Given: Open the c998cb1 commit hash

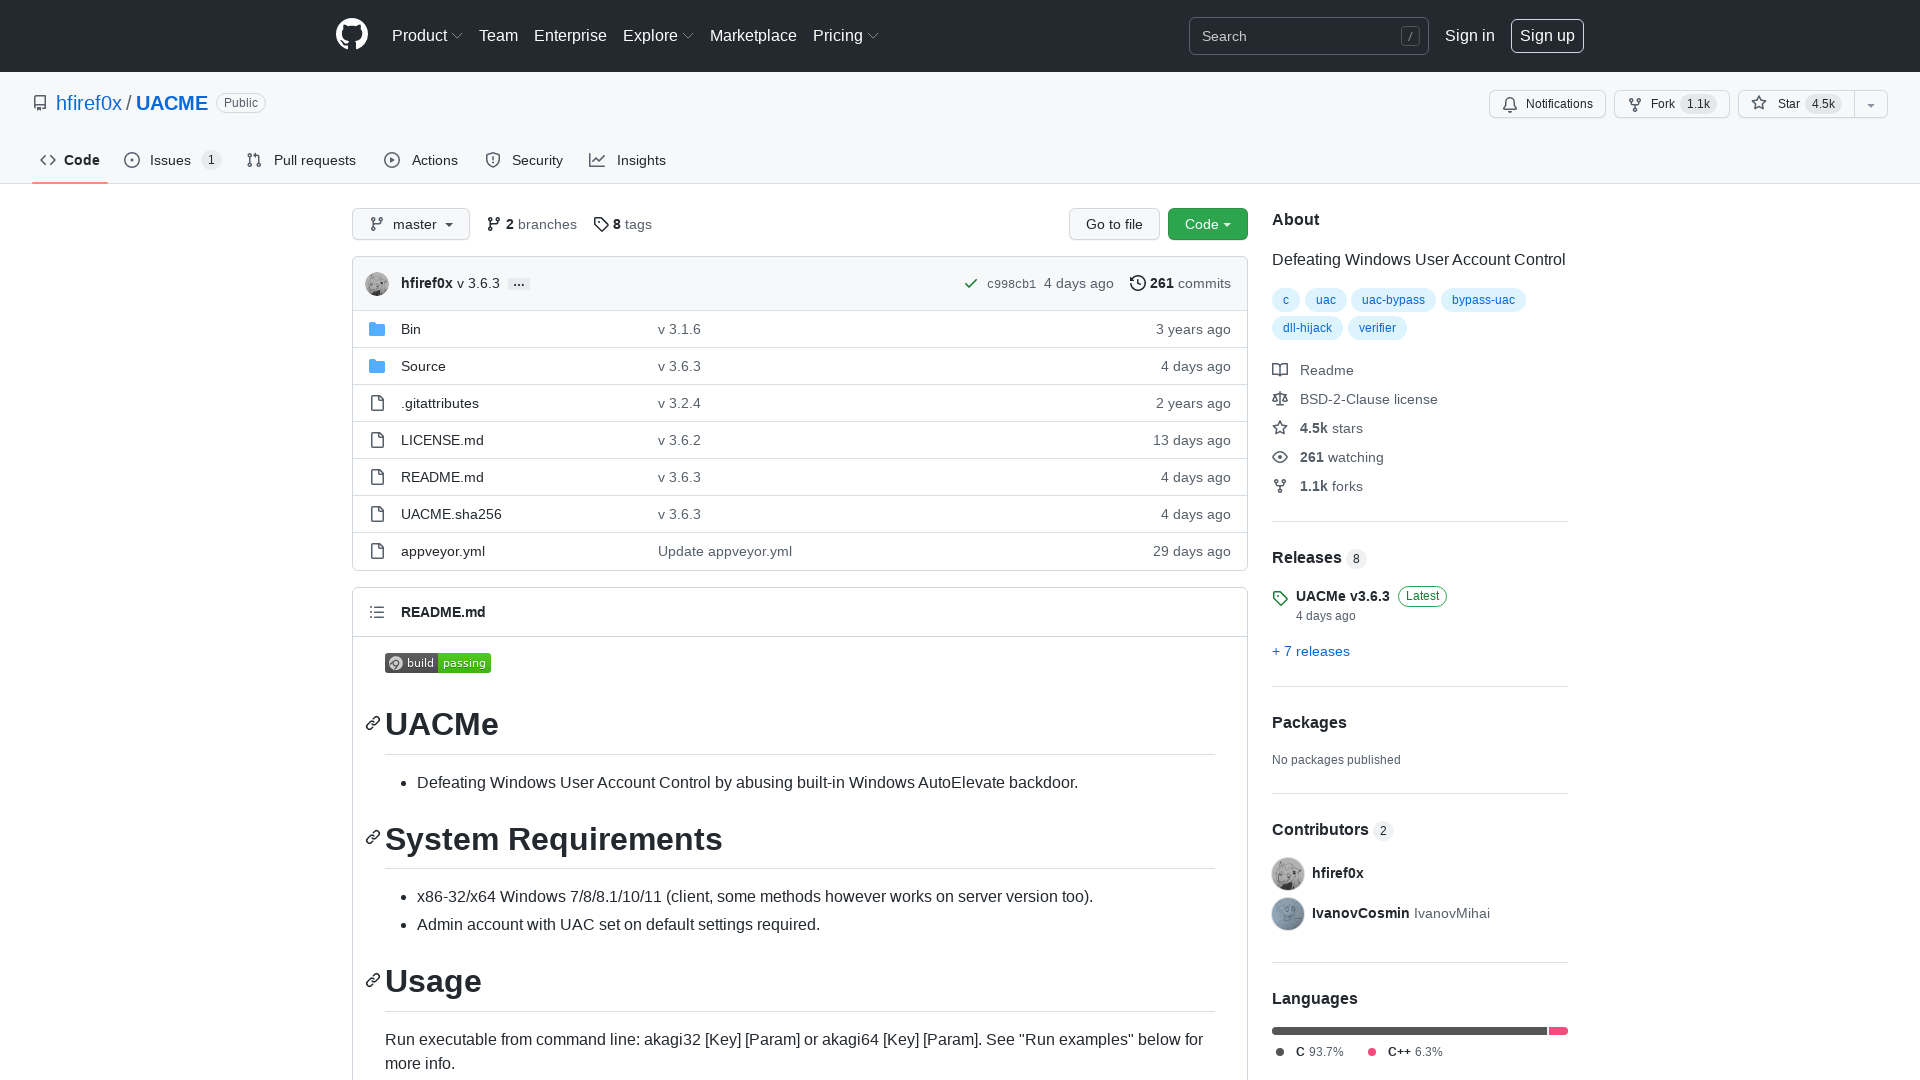Looking at the screenshot, I should [x=1011, y=284].
